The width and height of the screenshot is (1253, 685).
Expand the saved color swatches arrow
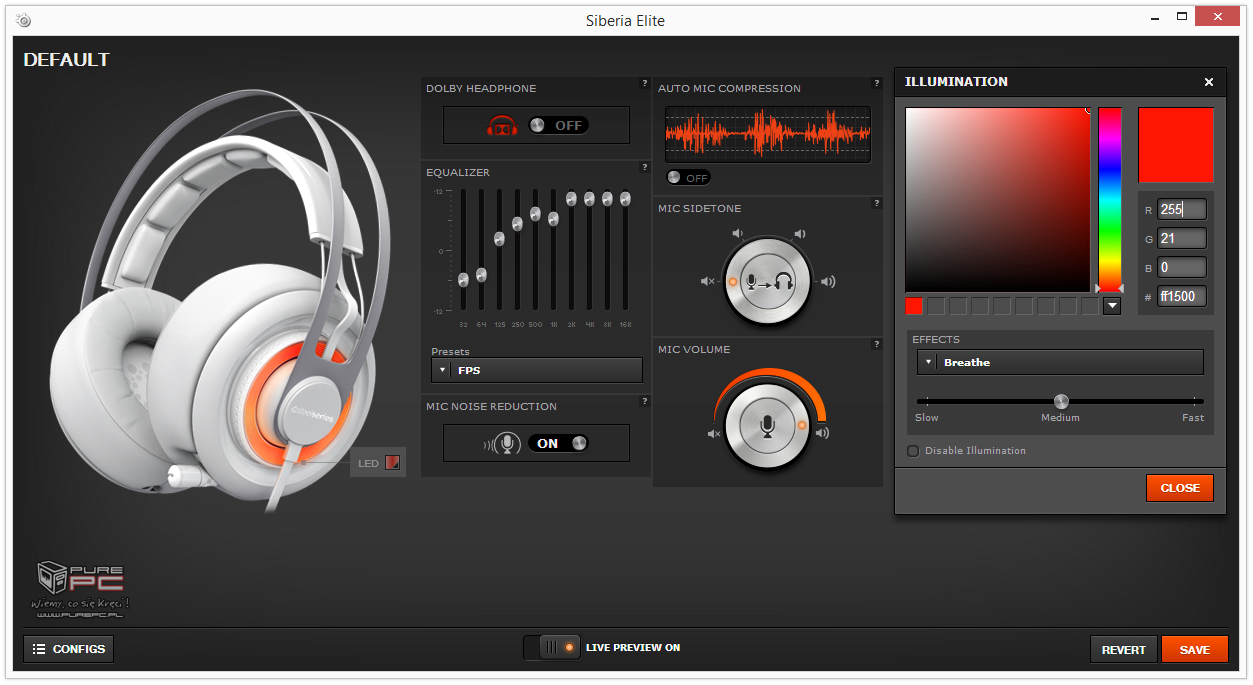(x=1112, y=306)
